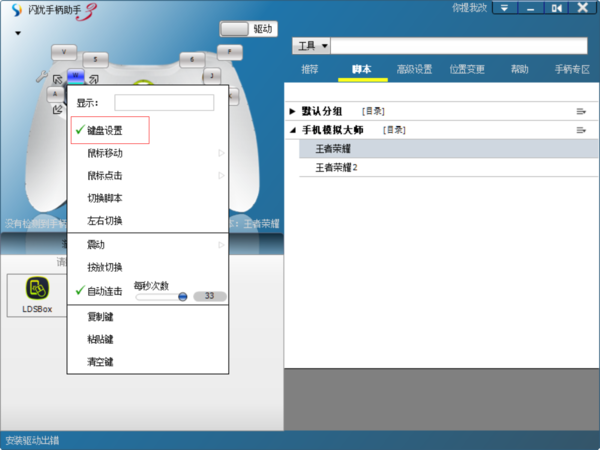Click list options icon for 默认分组
The image size is (600, 450).
pyautogui.click(x=581, y=111)
